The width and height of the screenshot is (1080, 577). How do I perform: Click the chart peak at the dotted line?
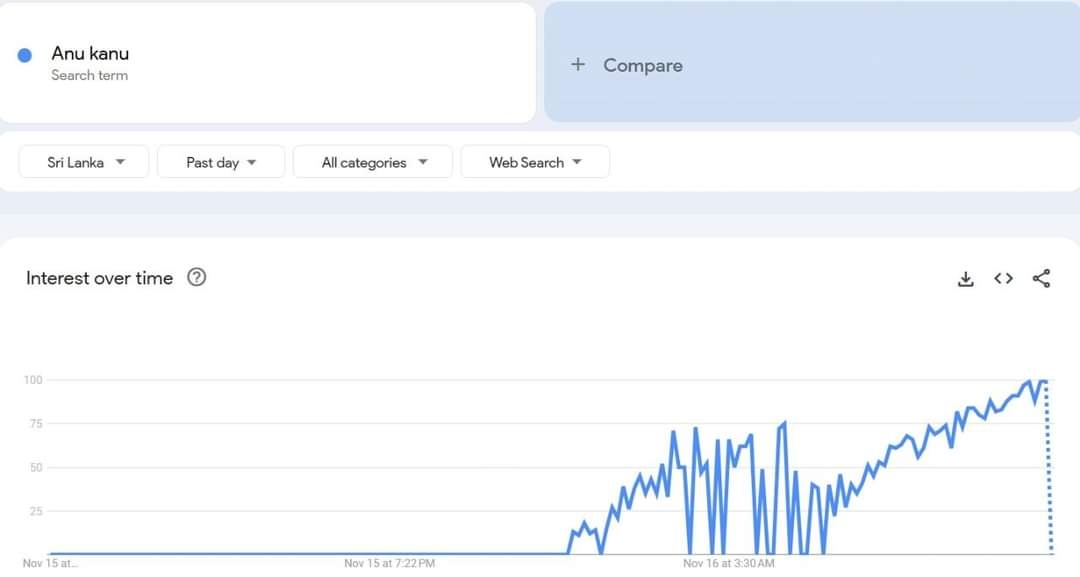click(1046, 381)
